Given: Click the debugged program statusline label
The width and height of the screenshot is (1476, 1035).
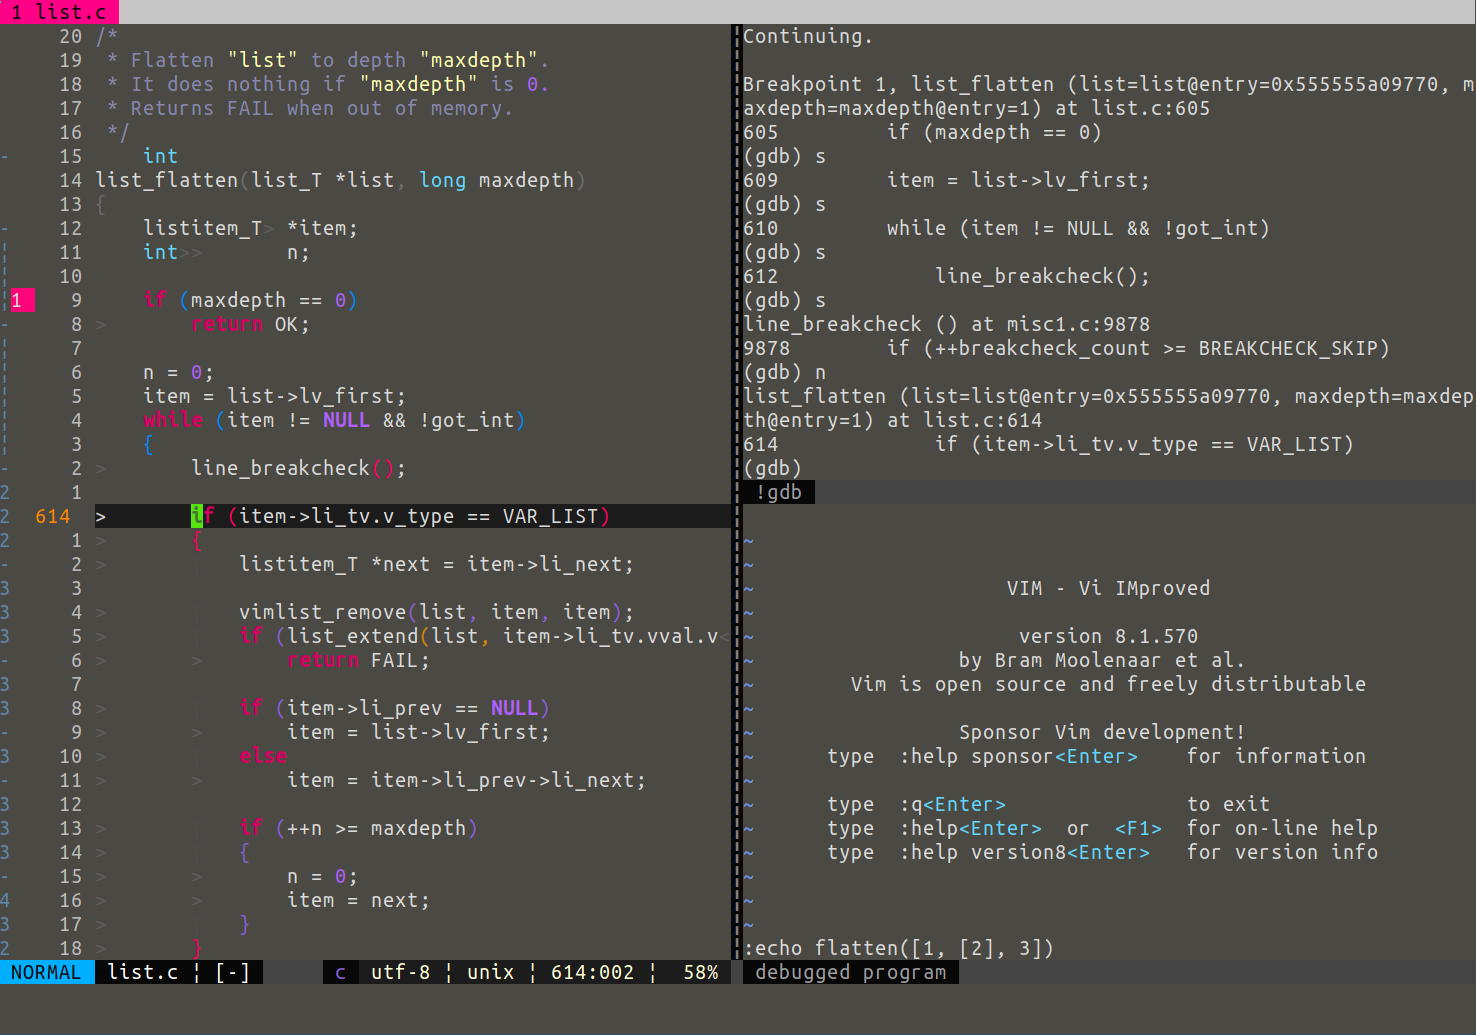Looking at the screenshot, I should [849, 971].
